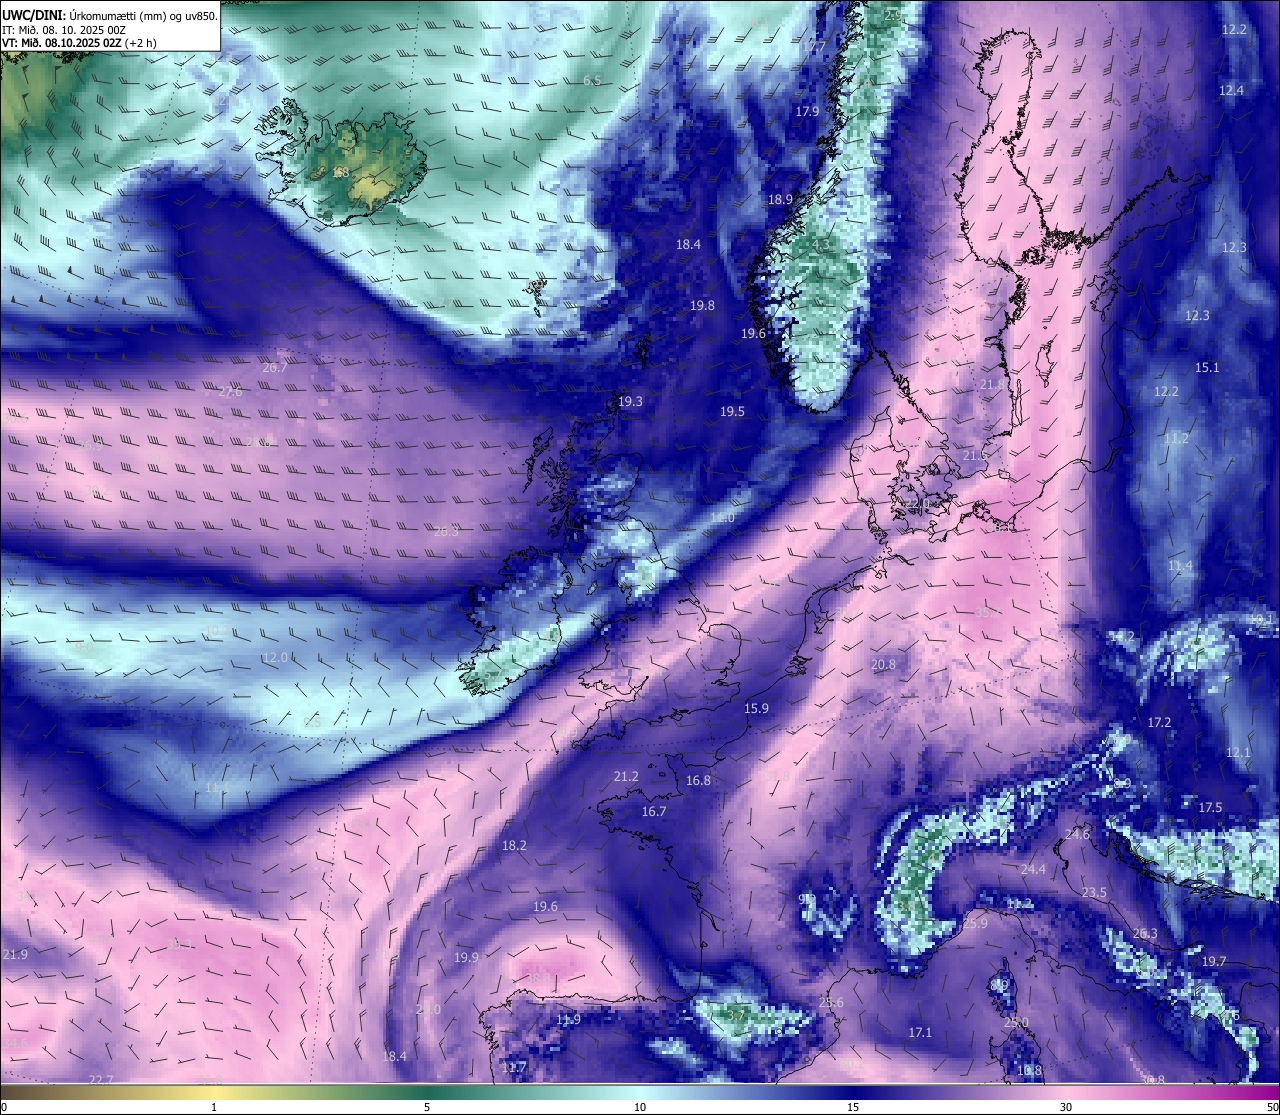Click the colour scale tick label '1'
This screenshot has width=1280, height=1115.
point(214,1107)
